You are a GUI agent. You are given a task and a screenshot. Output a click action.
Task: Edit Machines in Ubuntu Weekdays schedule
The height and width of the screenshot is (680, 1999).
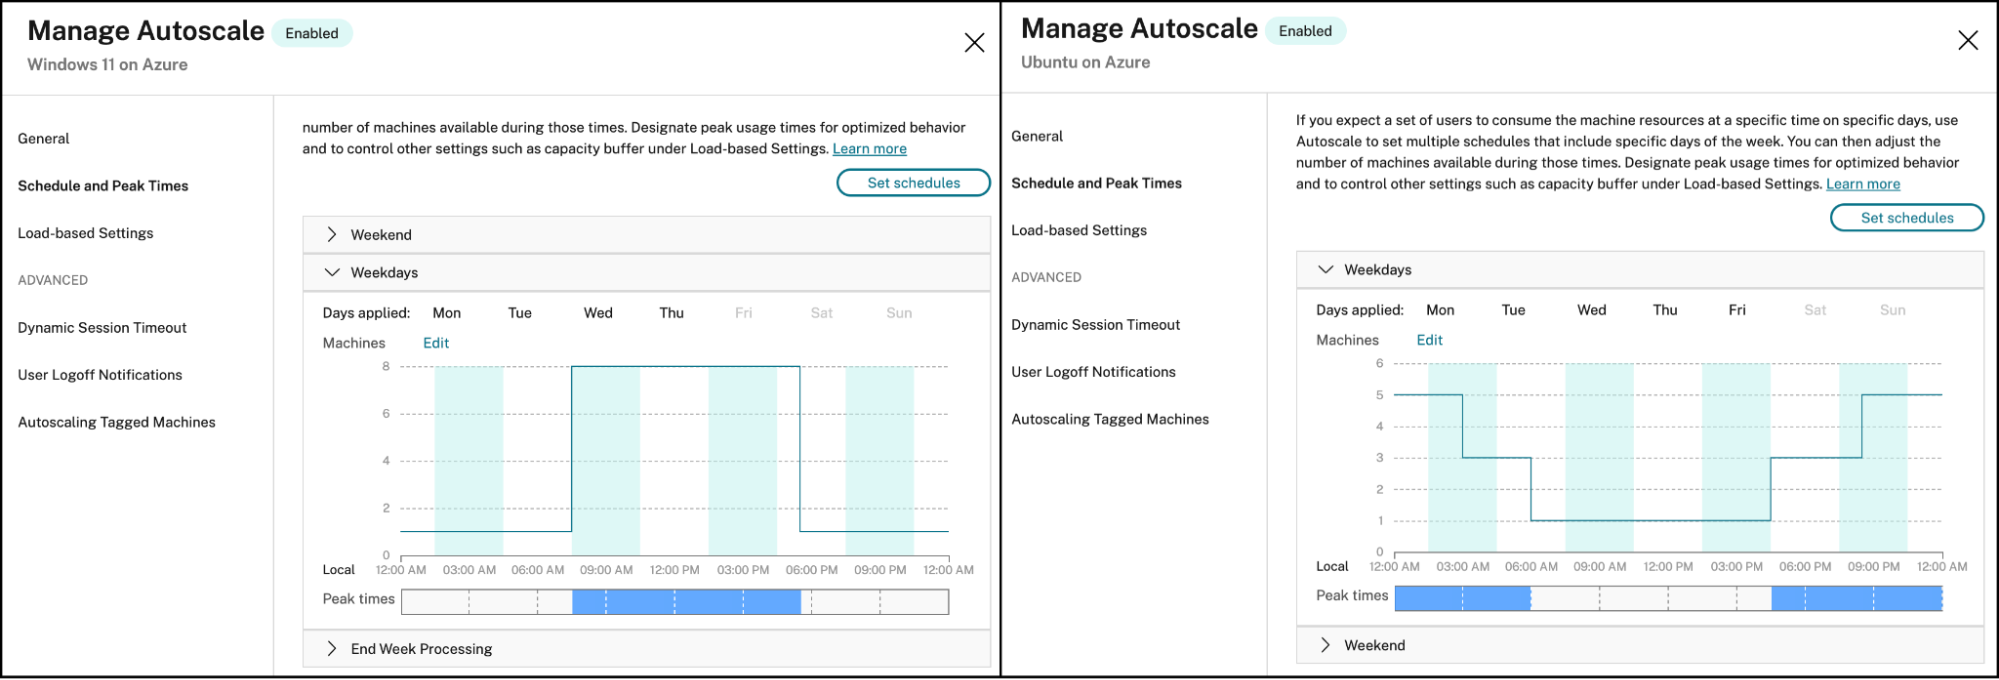point(1429,340)
